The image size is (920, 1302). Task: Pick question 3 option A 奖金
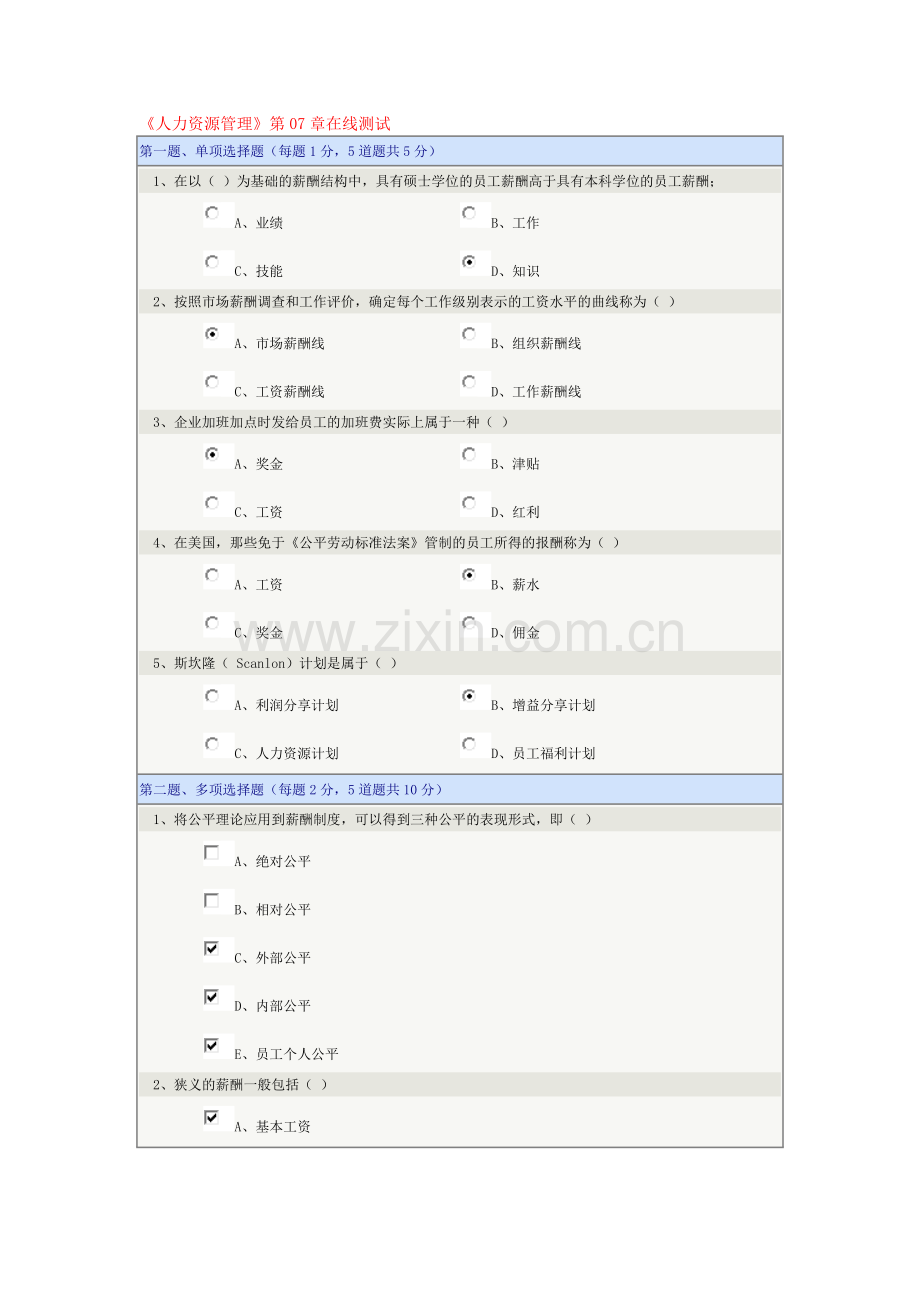pyautogui.click(x=212, y=455)
